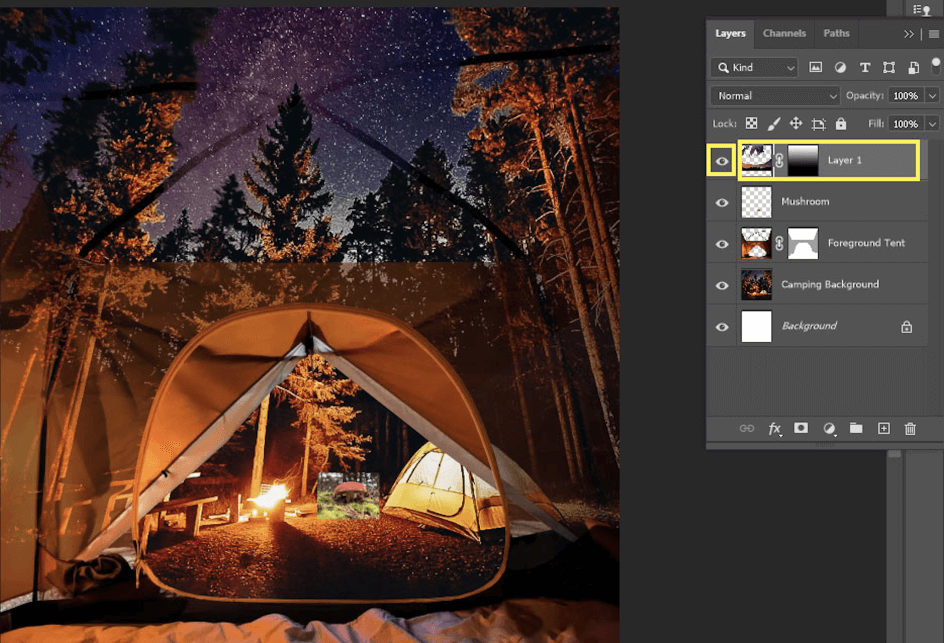Click the collapsed panel icon above Layers
This screenshot has height=643, width=944.
click(x=921, y=10)
